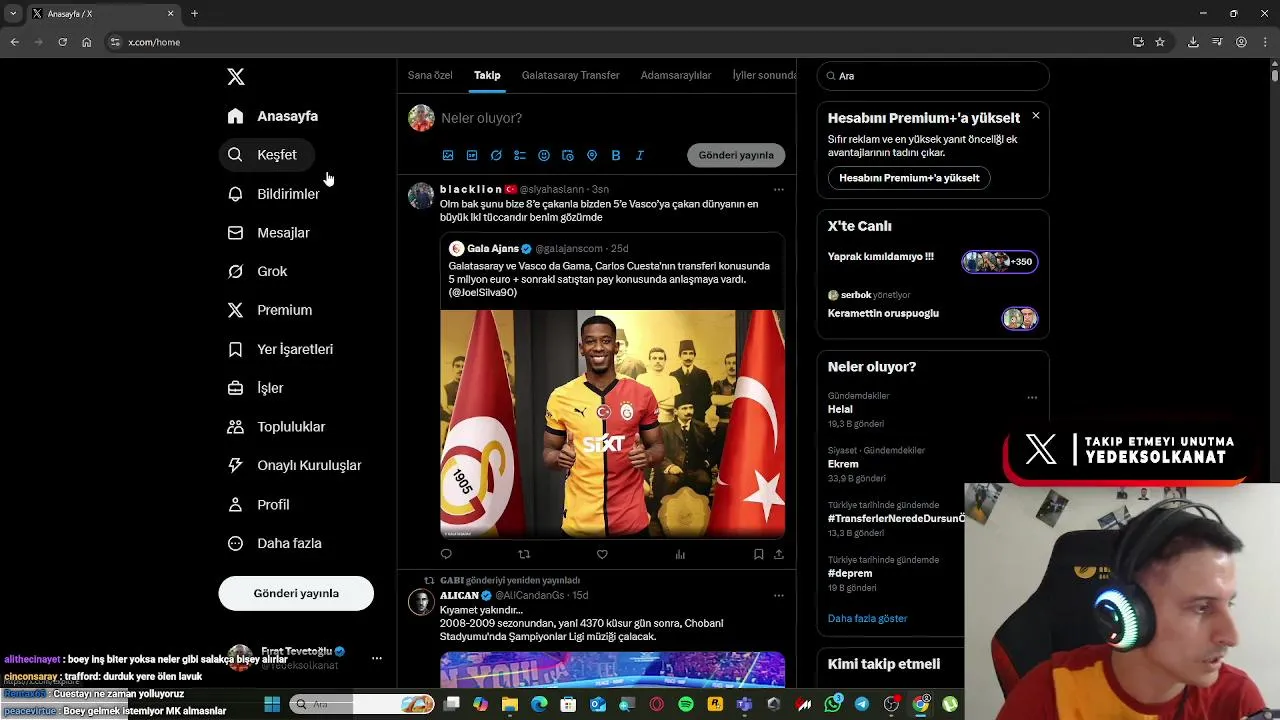Screen dimensions: 1280x720
Task: Expand the Daha fazla menu
Action: coord(275,543)
